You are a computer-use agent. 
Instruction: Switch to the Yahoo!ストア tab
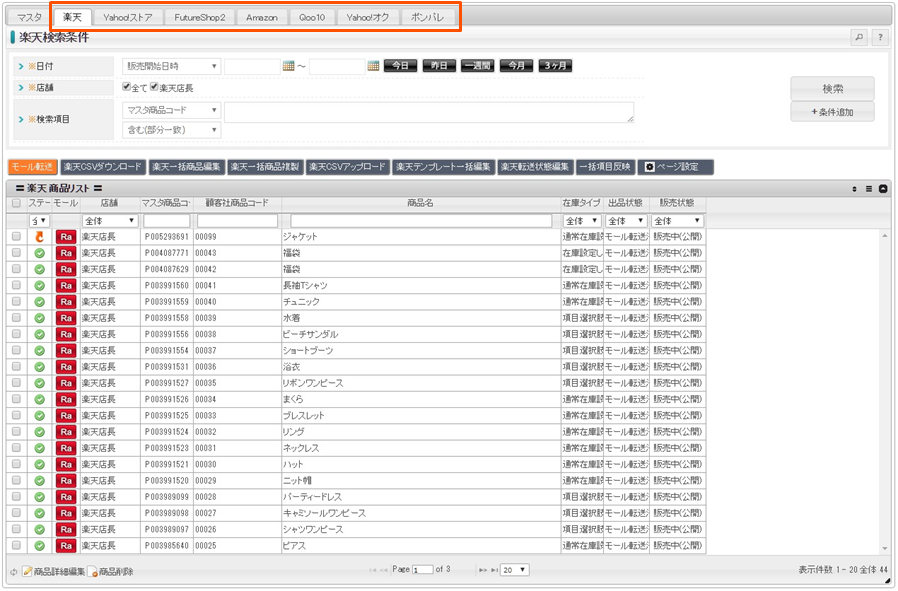coord(128,17)
